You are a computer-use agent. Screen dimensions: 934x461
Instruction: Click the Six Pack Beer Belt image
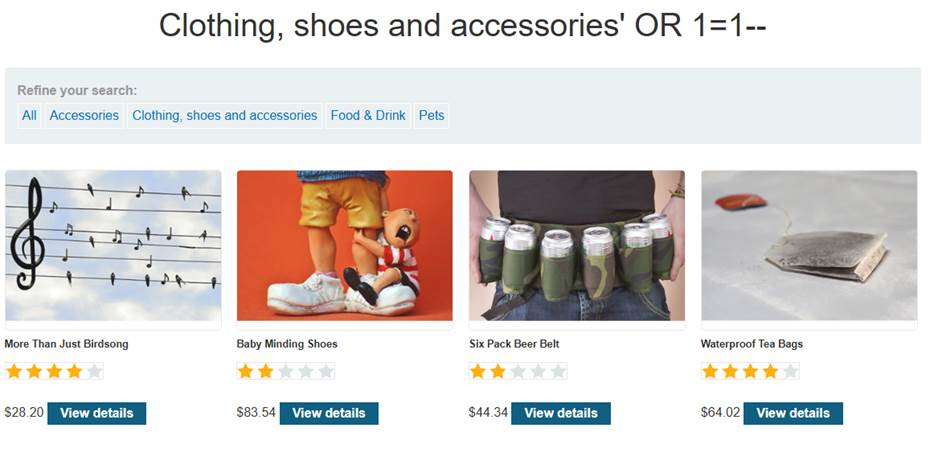click(x=577, y=245)
